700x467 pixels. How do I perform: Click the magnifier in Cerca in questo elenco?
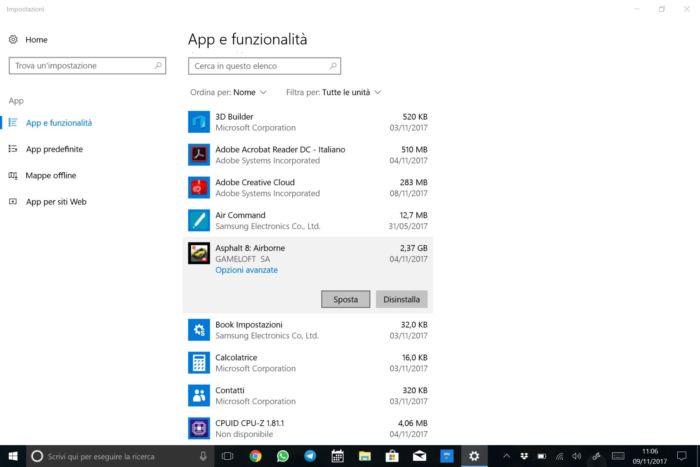tap(333, 66)
